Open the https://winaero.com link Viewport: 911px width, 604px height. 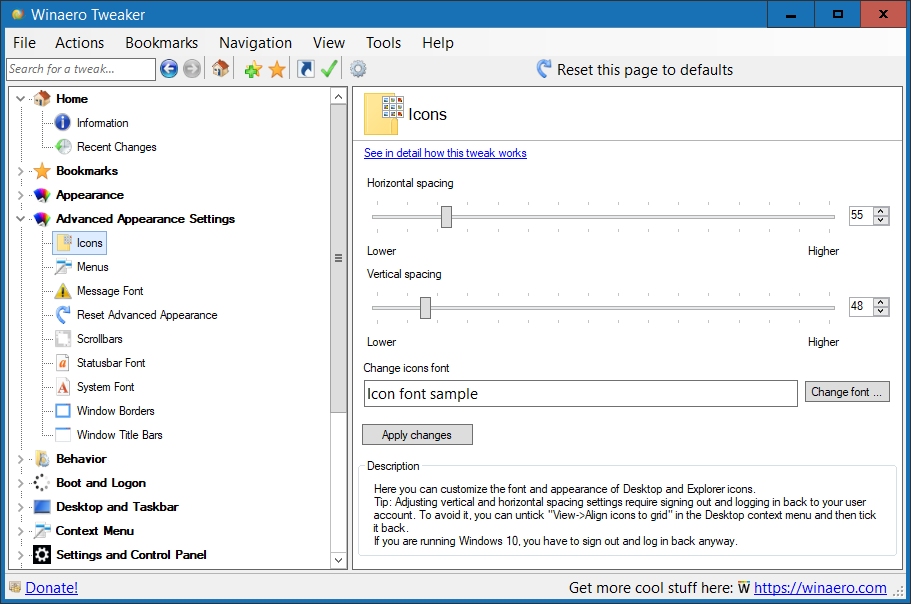click(820, 588)
